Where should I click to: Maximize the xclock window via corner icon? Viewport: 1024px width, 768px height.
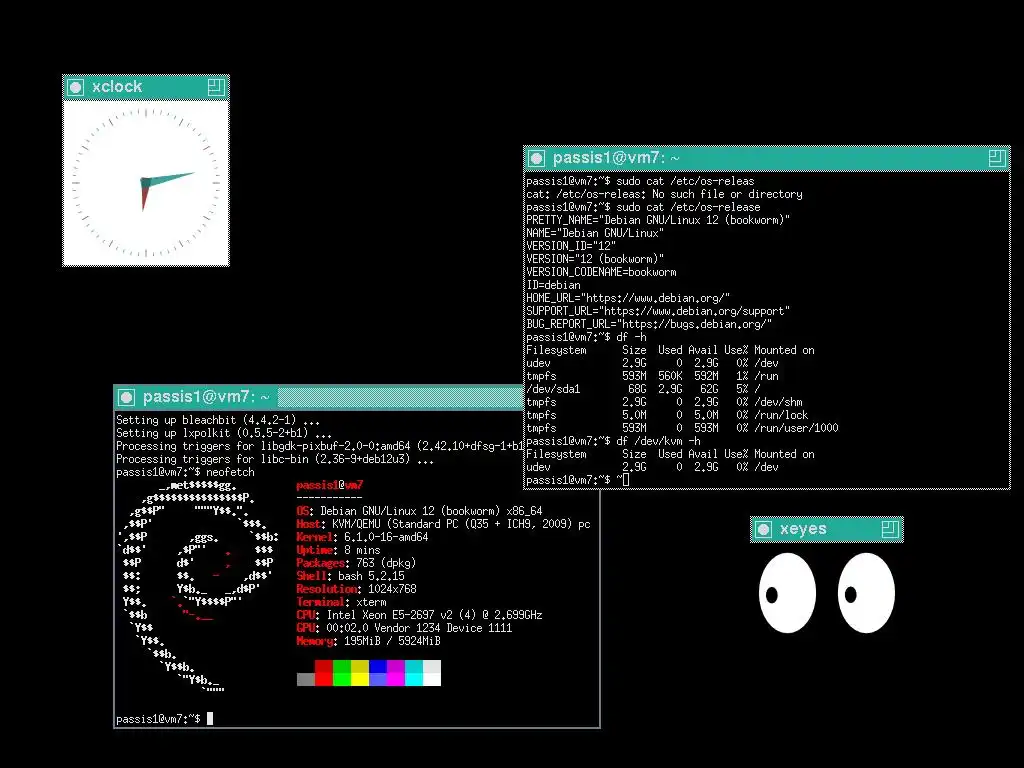click(216, 87)
